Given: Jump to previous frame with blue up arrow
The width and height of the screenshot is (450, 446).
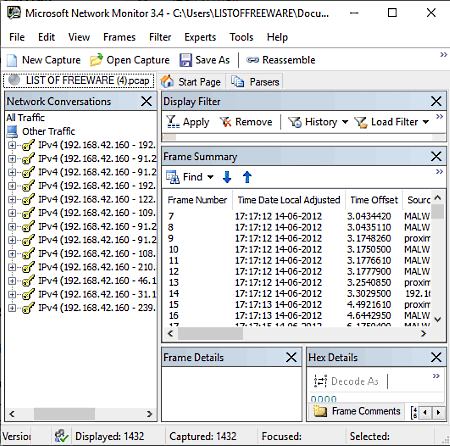Looking at the screenshot, I should click(247, 177).
